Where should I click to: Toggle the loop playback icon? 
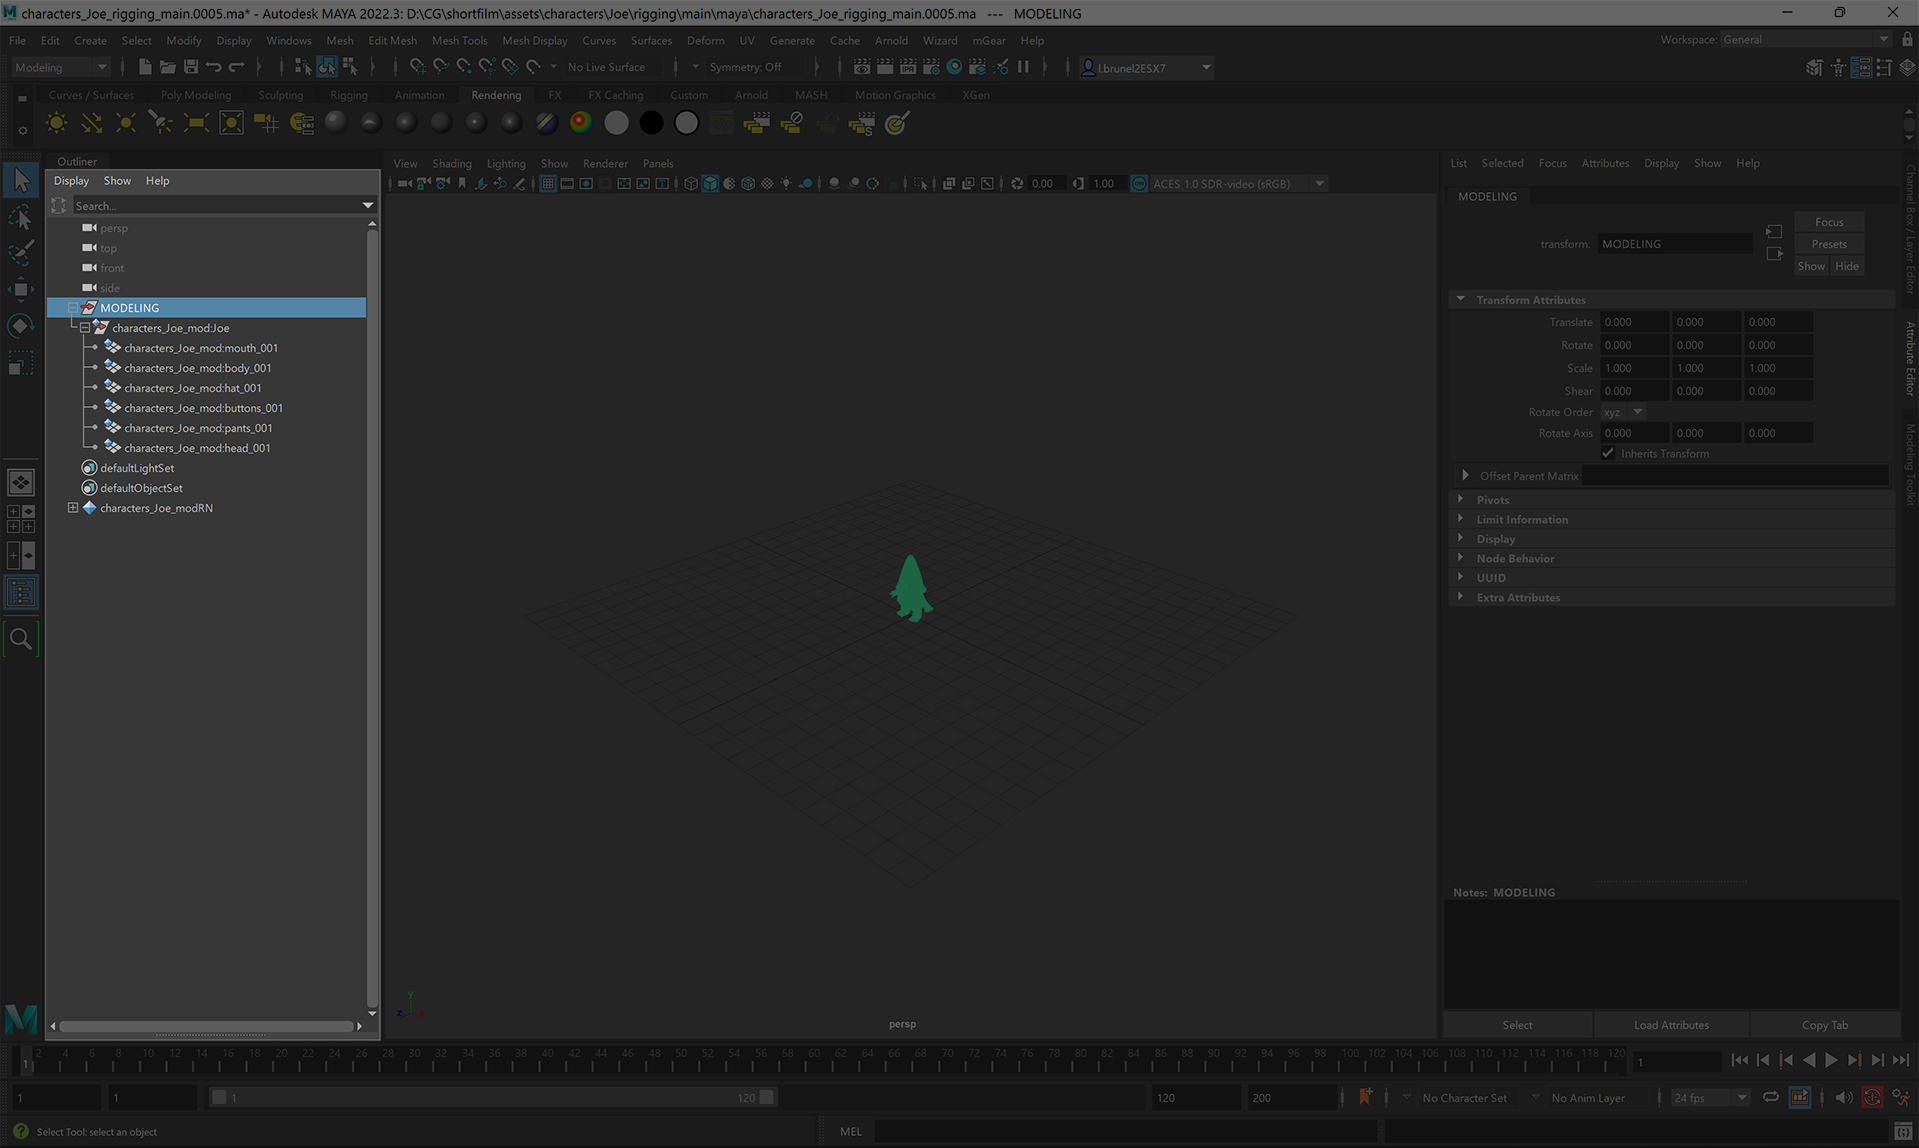tap(1771, 1098)
